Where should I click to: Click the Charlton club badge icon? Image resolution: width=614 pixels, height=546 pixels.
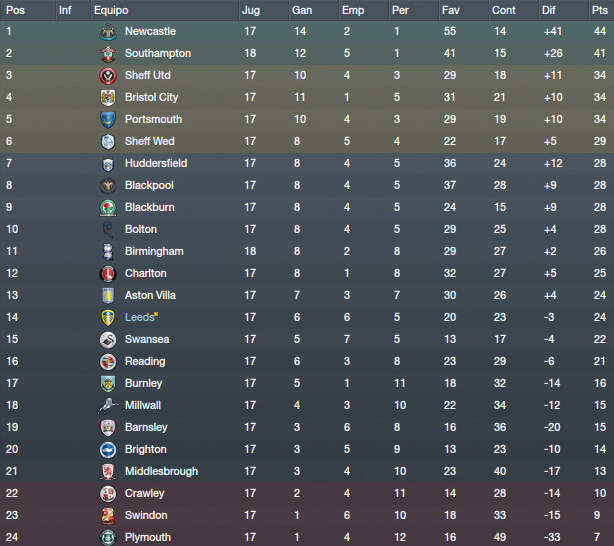[x=108, y=273]
